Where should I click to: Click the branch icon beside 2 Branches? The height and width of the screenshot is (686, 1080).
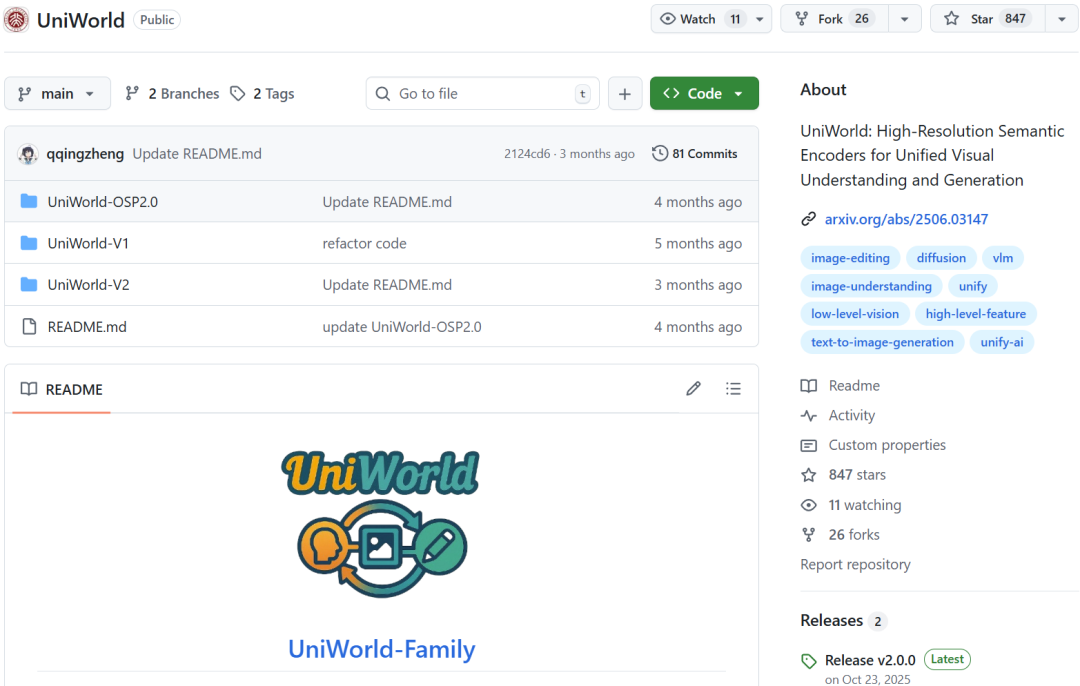[132, 93]
